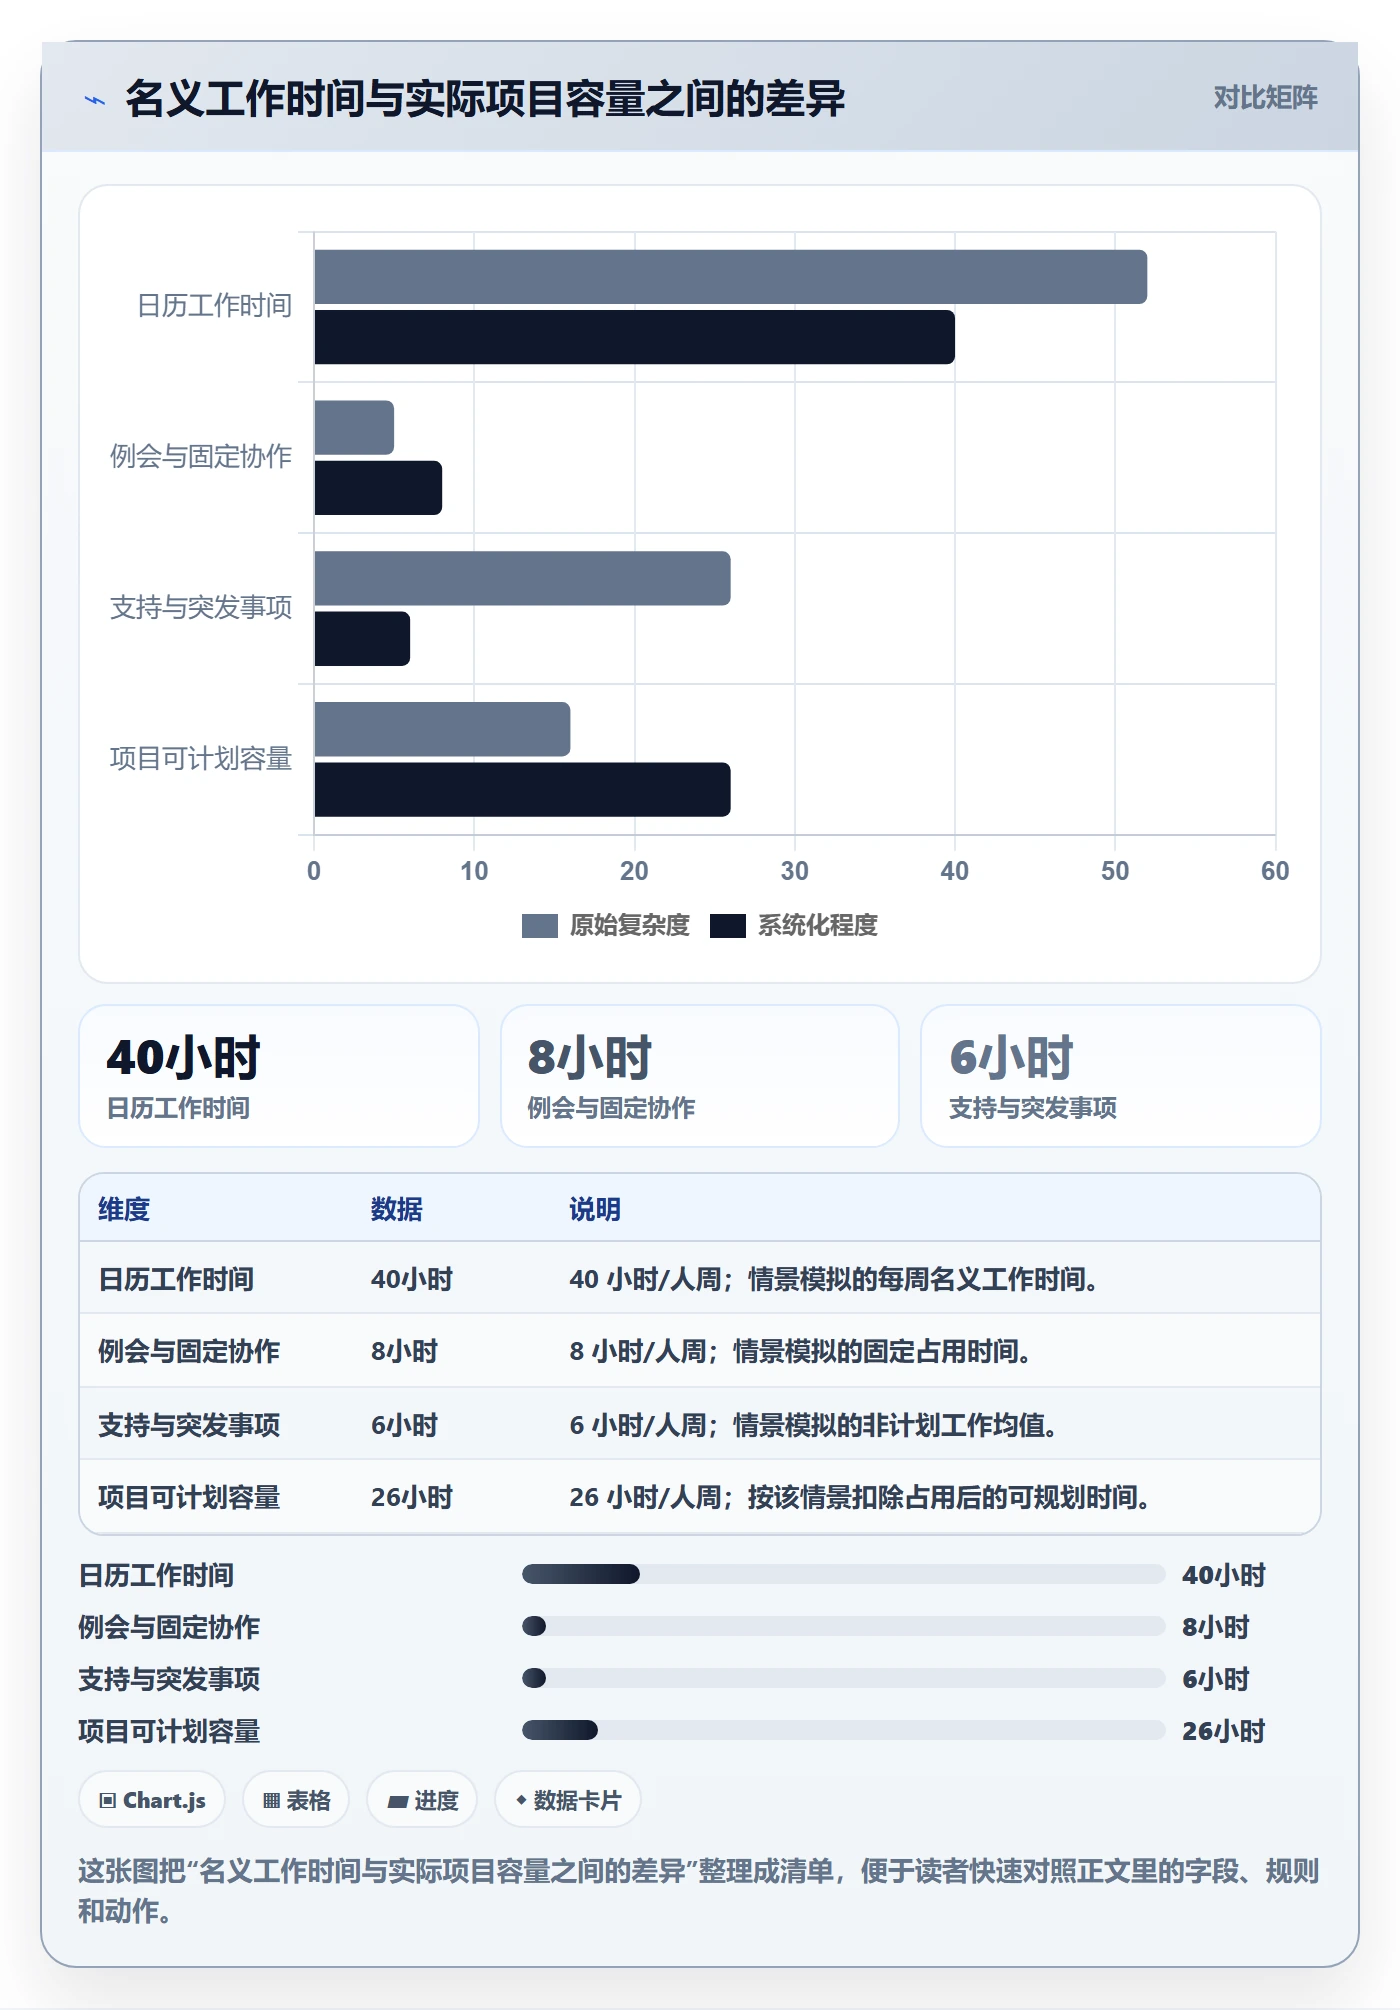The image size is (1400, 2010).
Task: Click the bar icon in 进度 chip
Action: click(398, 1802)
